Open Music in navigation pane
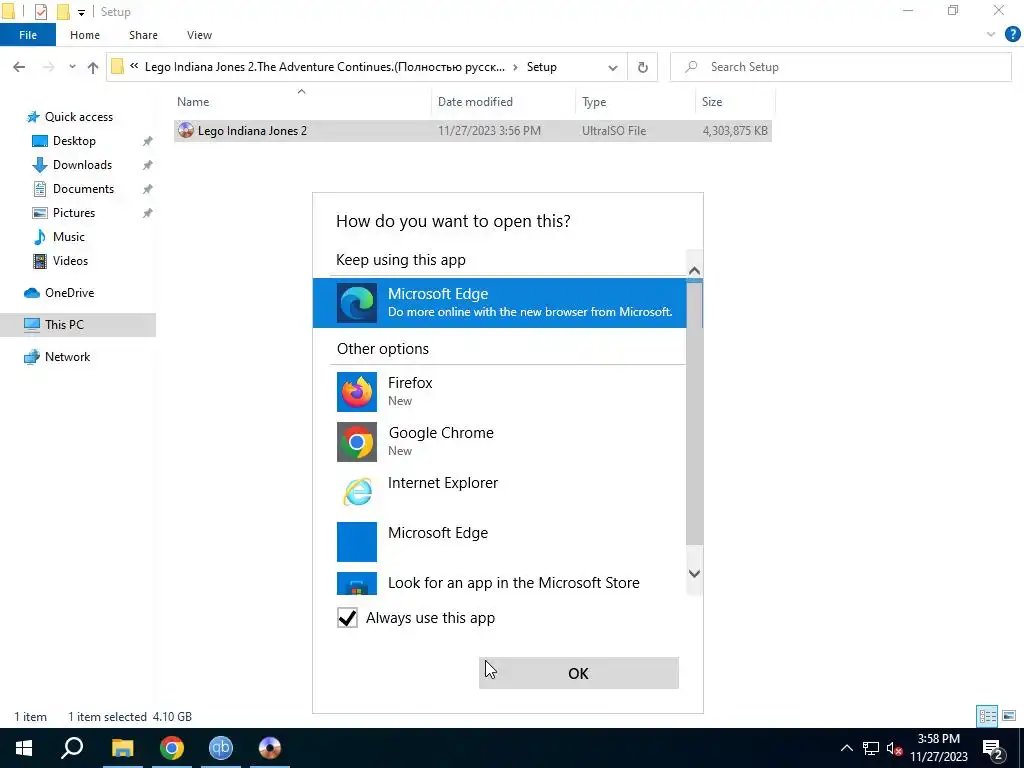Screen dimensions: 1024x768 coord(69,237)
